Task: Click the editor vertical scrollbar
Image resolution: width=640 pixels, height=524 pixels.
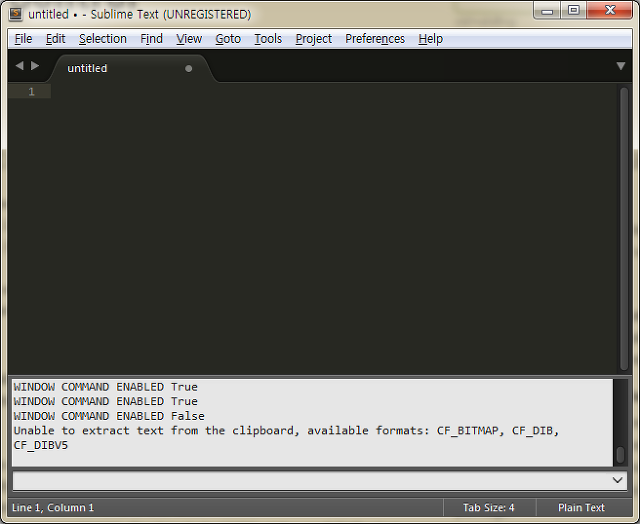Action: 624,229
